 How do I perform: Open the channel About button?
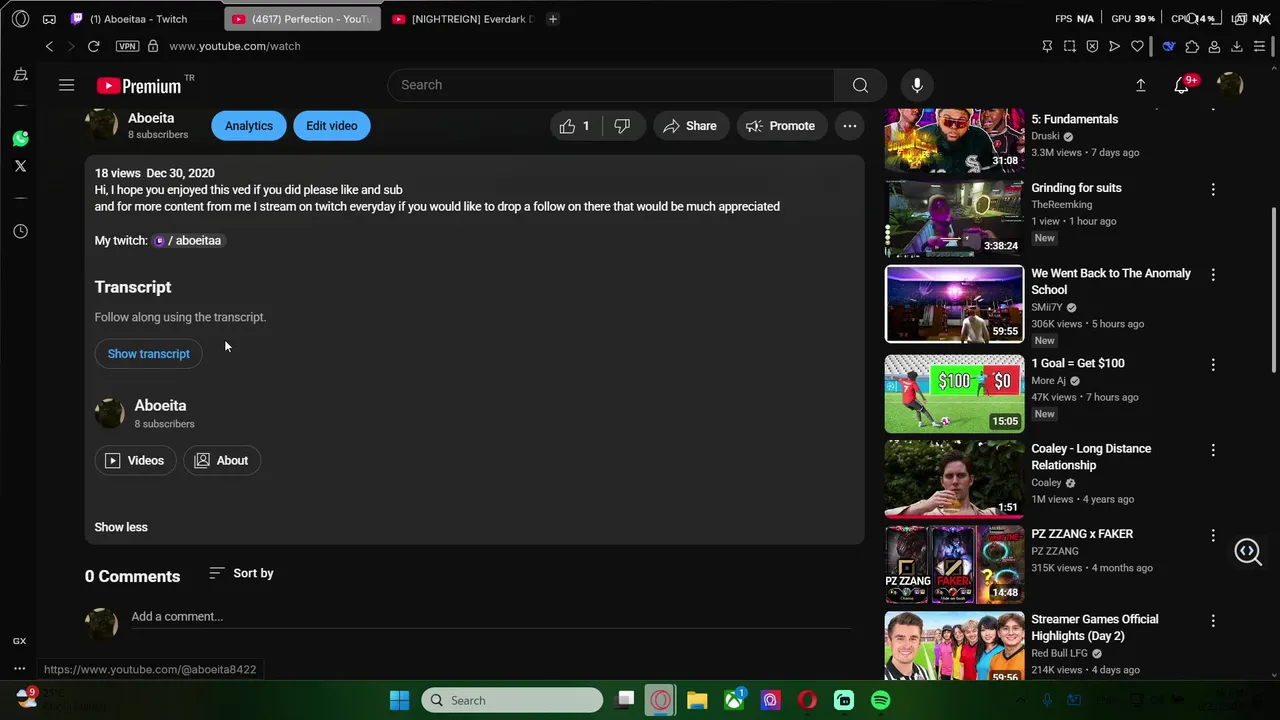point(222,460)
